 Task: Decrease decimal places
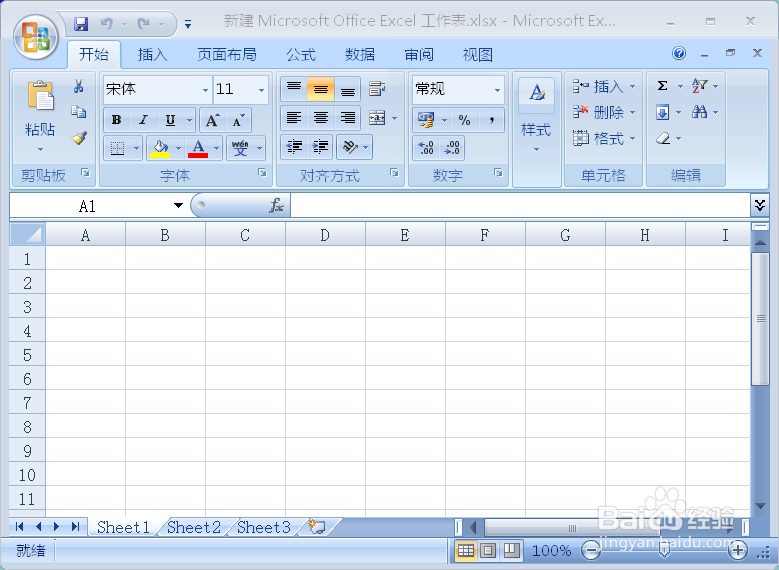[x=452, y=148]
